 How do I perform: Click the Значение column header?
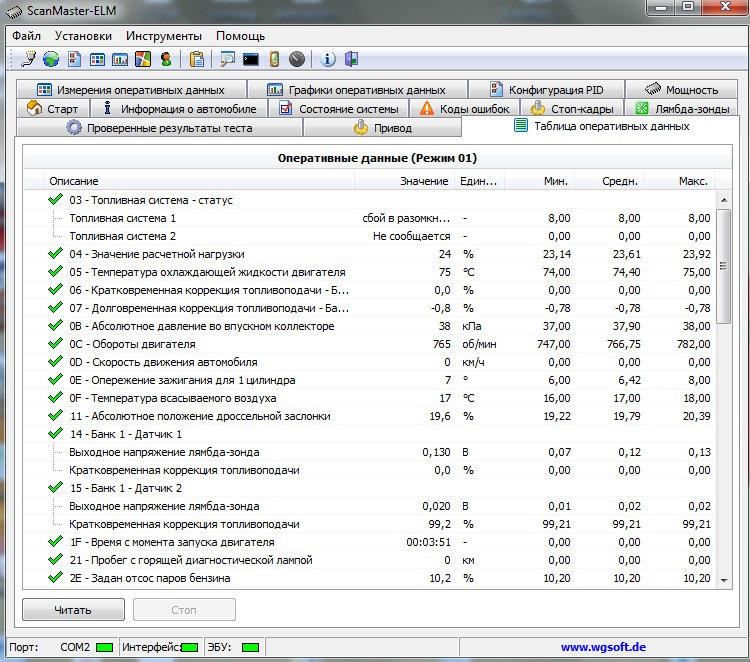pos(404,181)
